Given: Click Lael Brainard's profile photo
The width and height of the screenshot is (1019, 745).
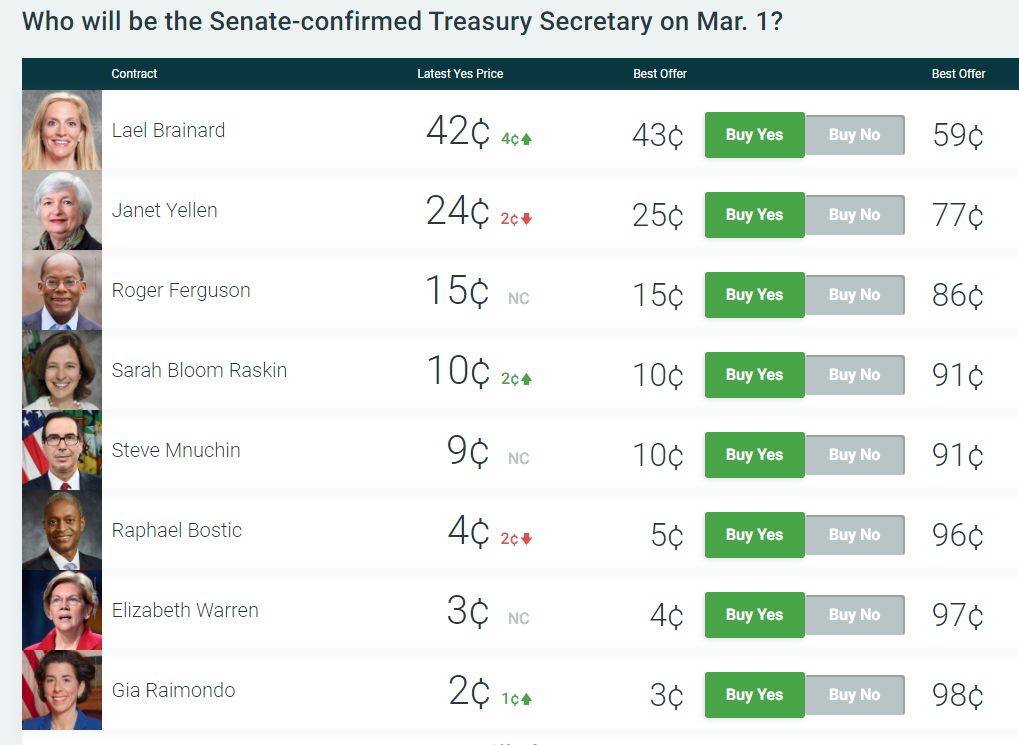Looking at the screenshot, I should pos(62,130).
